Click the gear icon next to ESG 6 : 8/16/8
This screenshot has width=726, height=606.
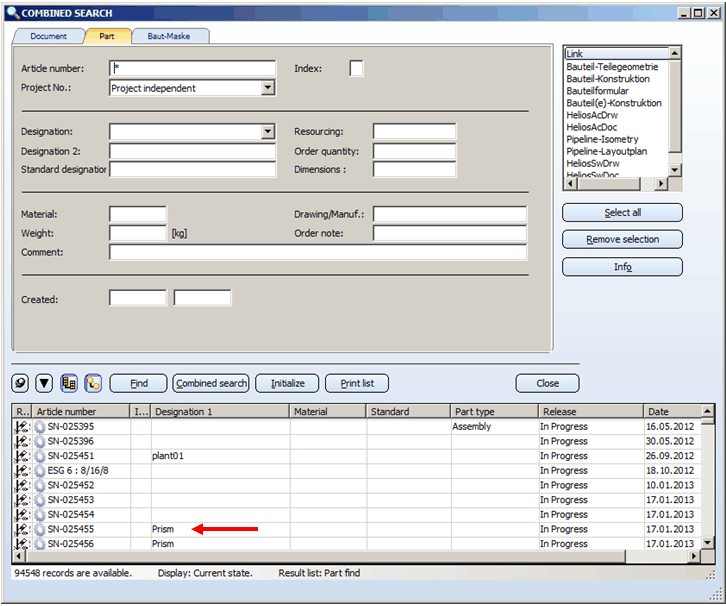[x=40, y=470]
